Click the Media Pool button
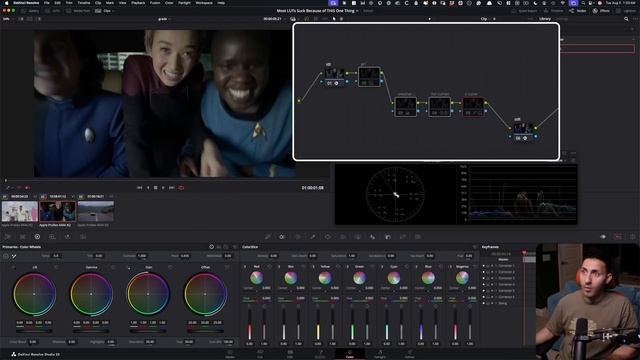Viewport: 640px width, 360px height. pyautogui.click(x=79, y=11)
